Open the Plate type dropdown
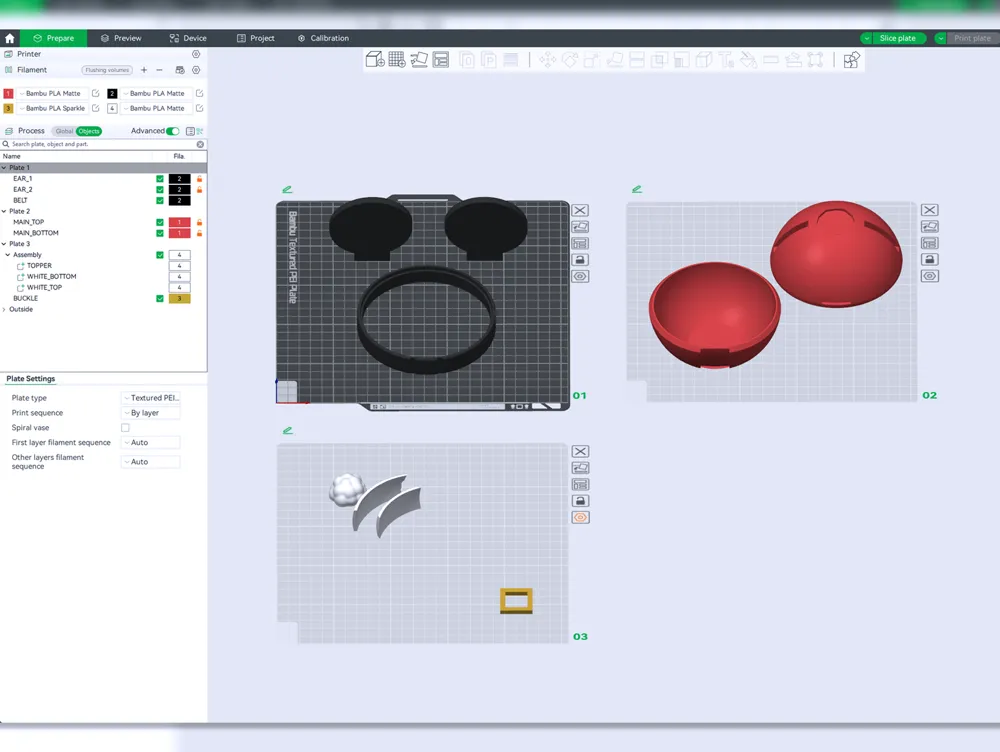The height and width of the screenshot is (752, 1000). (x=151, y=398)
